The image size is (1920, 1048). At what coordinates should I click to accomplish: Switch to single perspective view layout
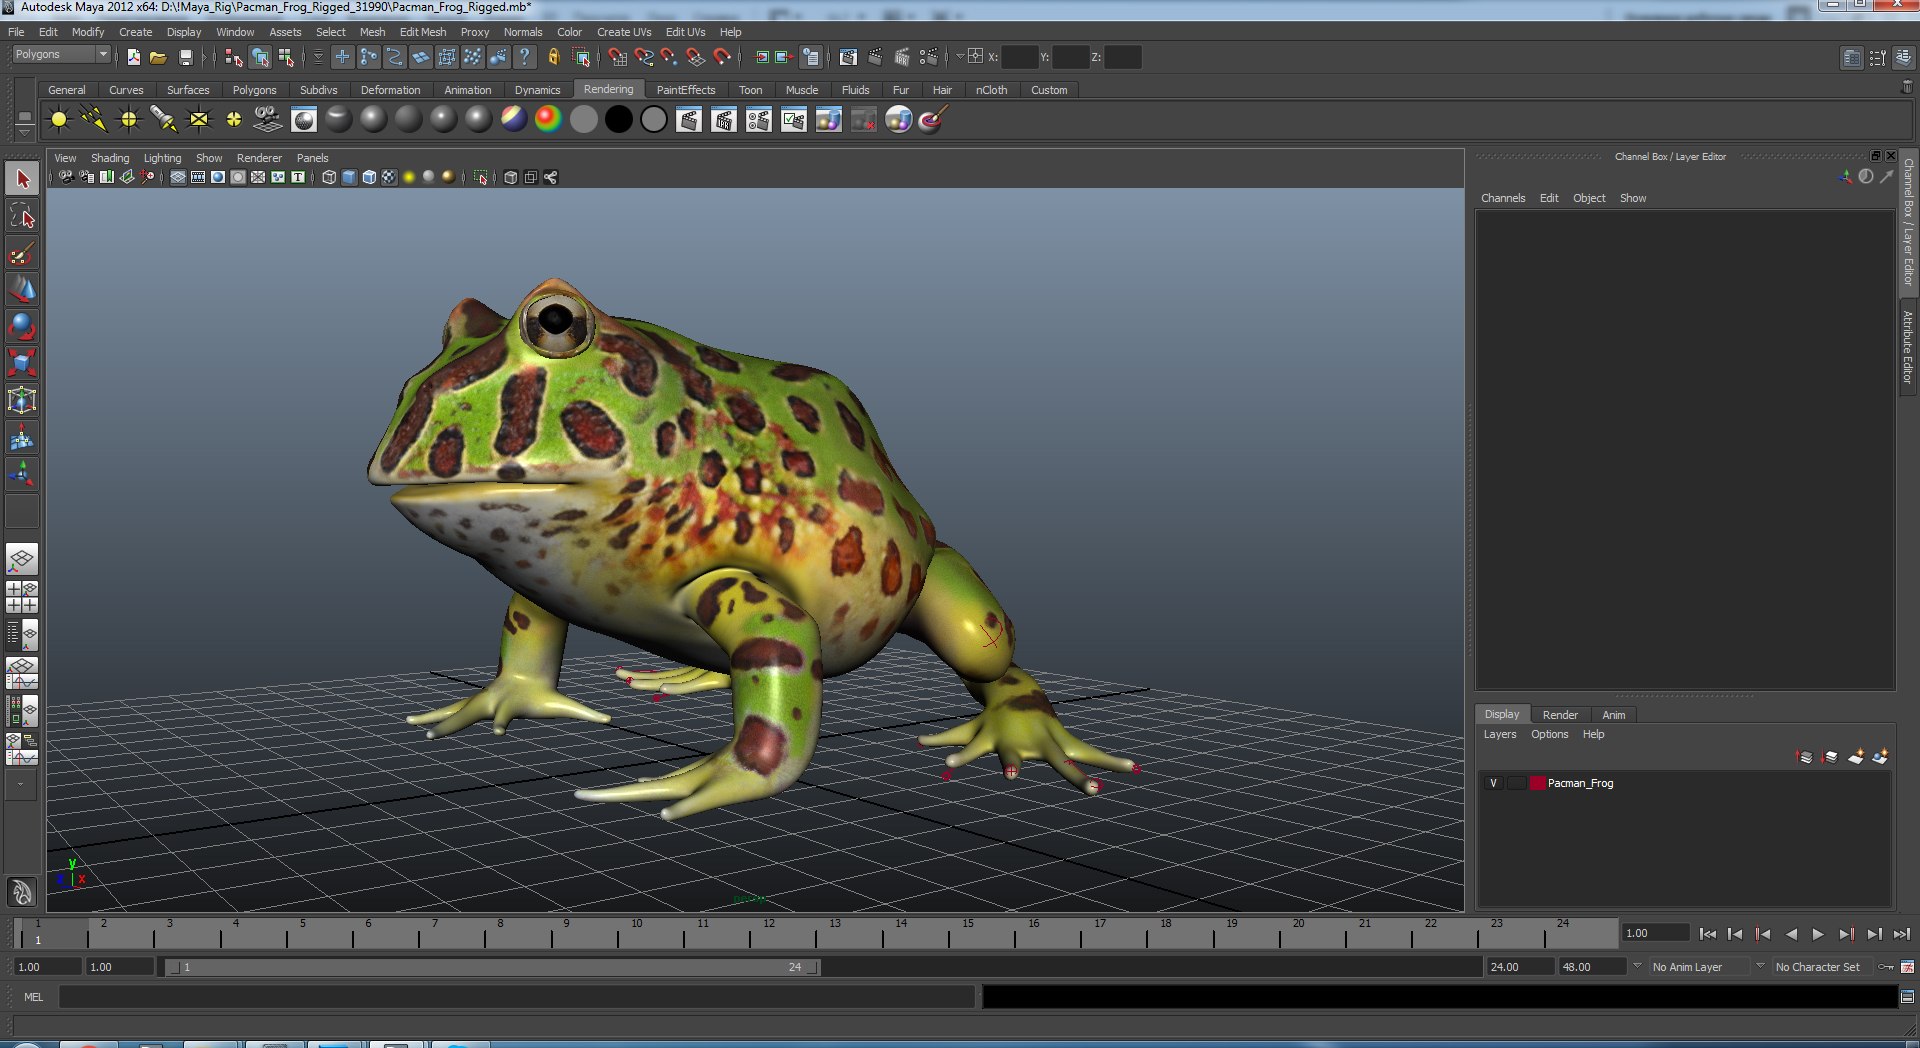click(22, 560)
